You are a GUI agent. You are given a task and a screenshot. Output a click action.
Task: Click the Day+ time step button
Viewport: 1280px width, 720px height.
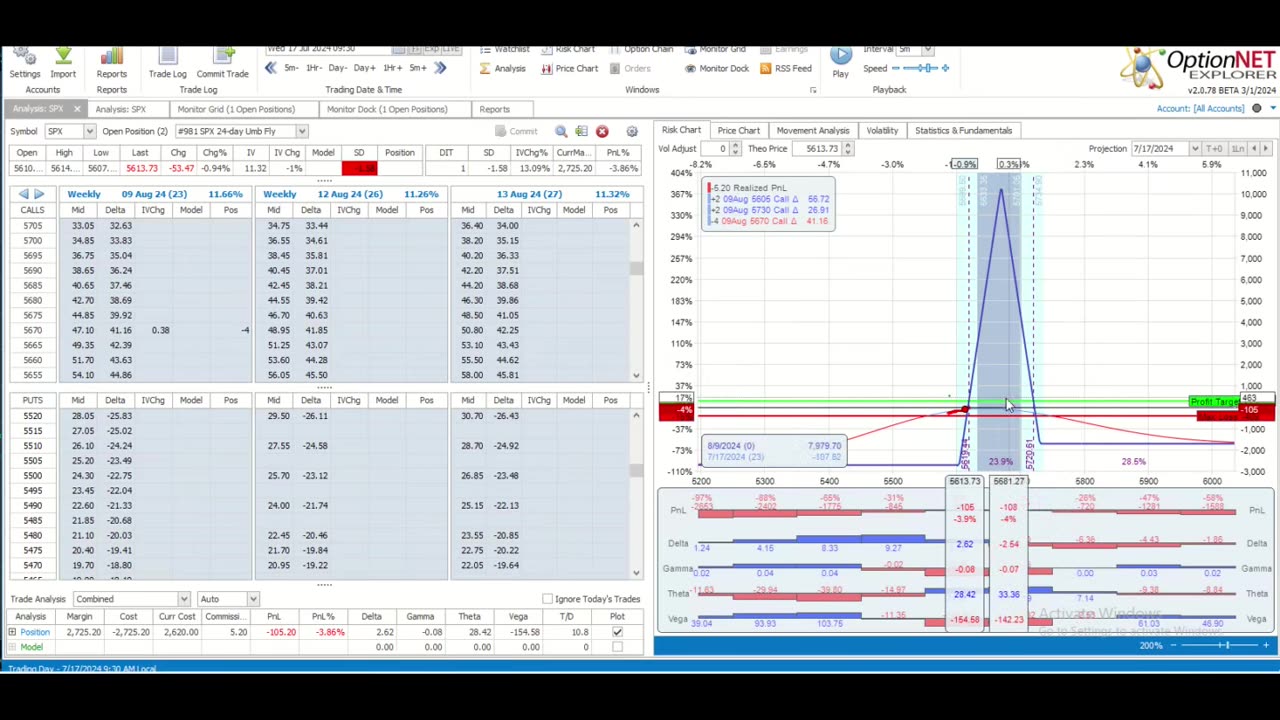364,68
